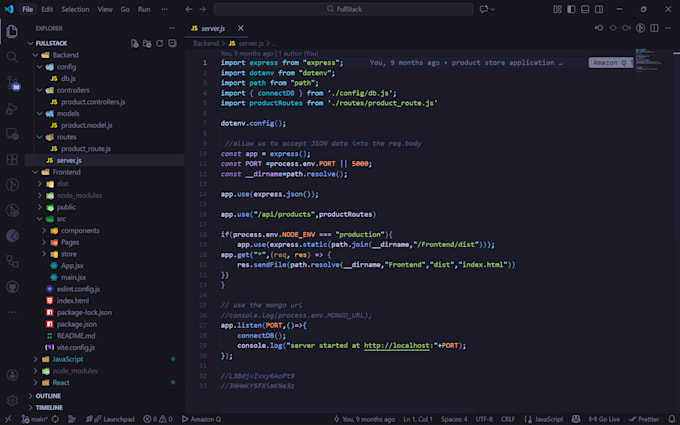Click CRLF line ending in status bar
This screenshot has height=425, width=680.
pos(508,419)
